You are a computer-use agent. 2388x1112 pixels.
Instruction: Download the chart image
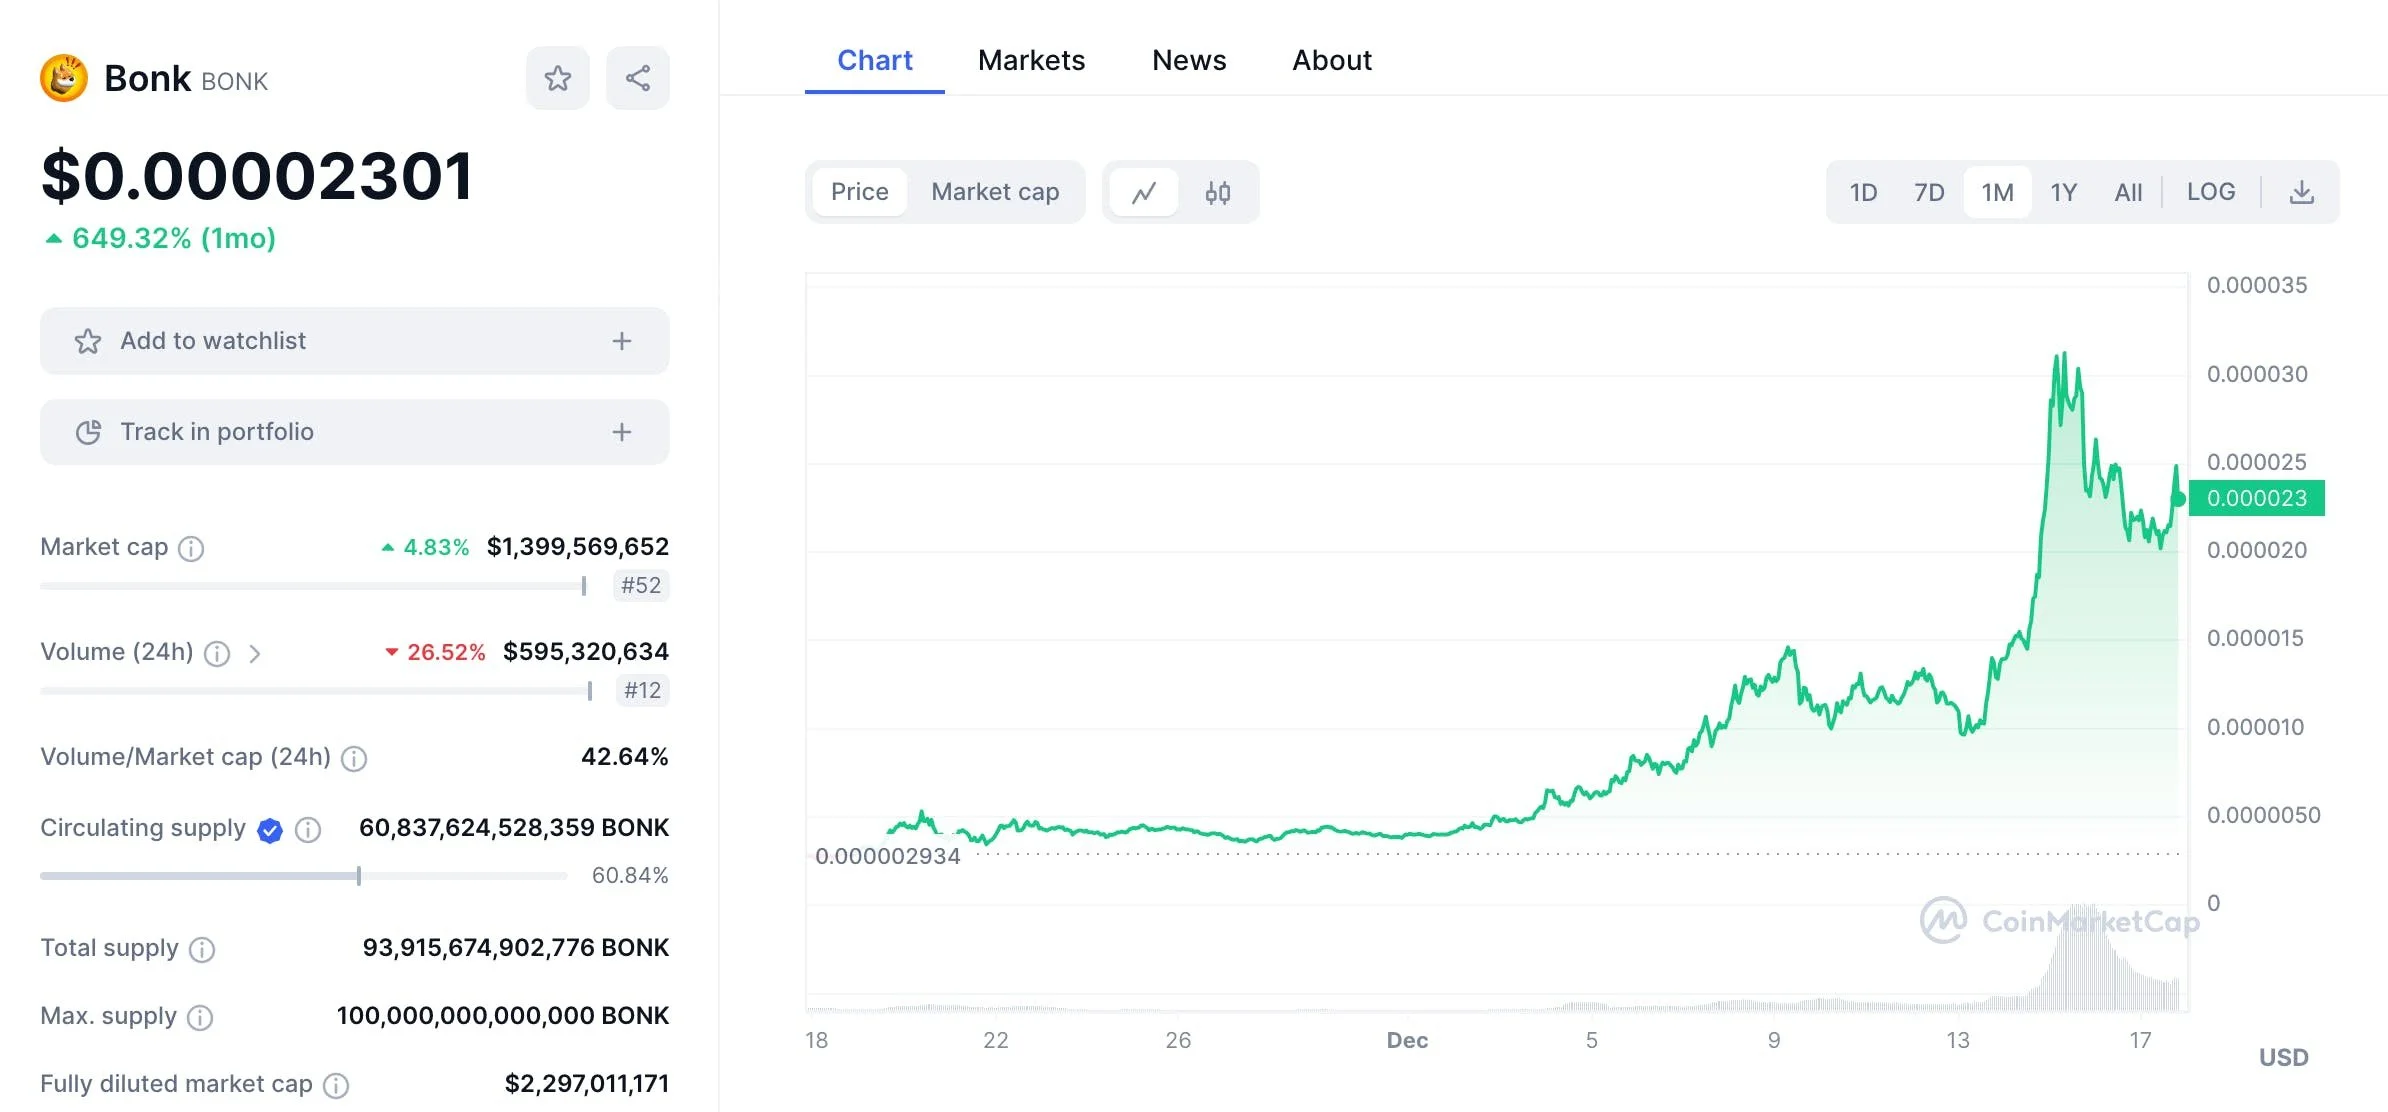click(2303, 191)
